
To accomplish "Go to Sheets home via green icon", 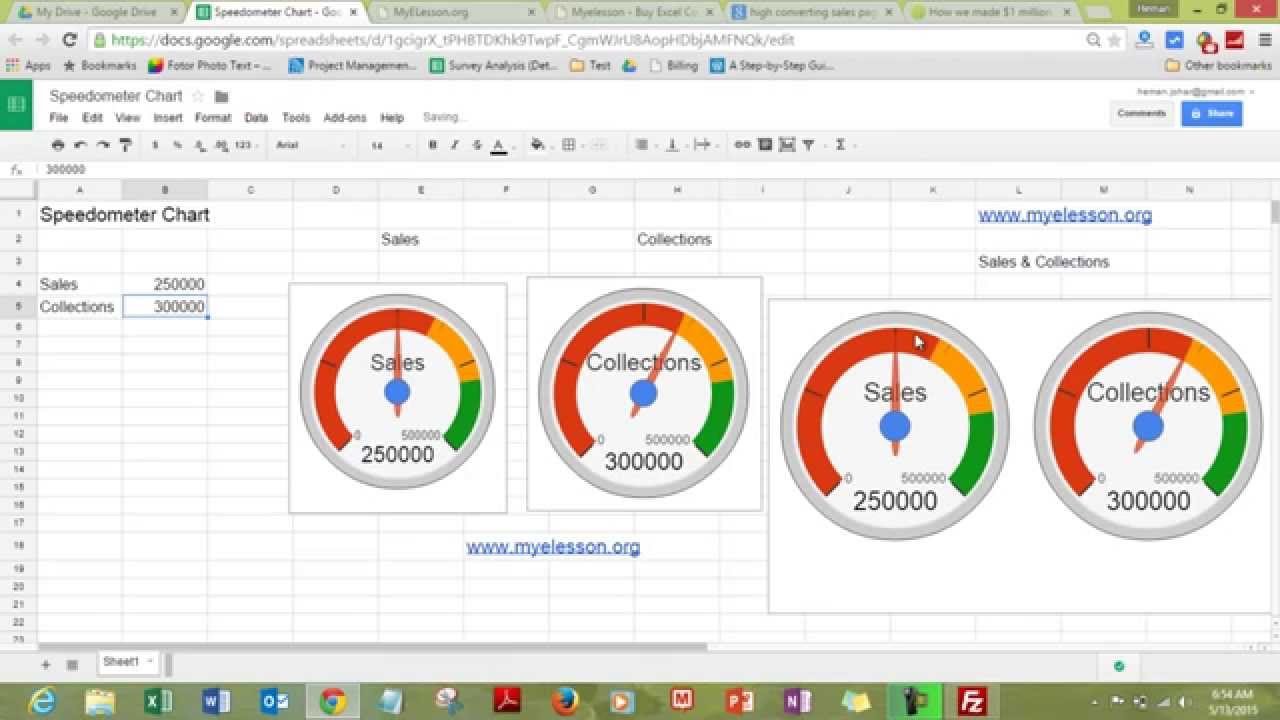I will [x=16, y=104].
